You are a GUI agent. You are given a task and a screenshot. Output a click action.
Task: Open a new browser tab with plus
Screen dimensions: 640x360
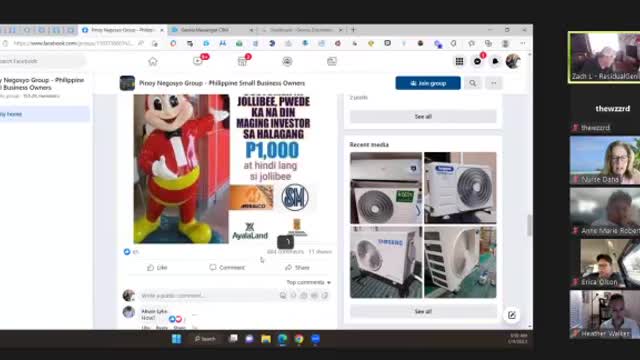(353, 30)
